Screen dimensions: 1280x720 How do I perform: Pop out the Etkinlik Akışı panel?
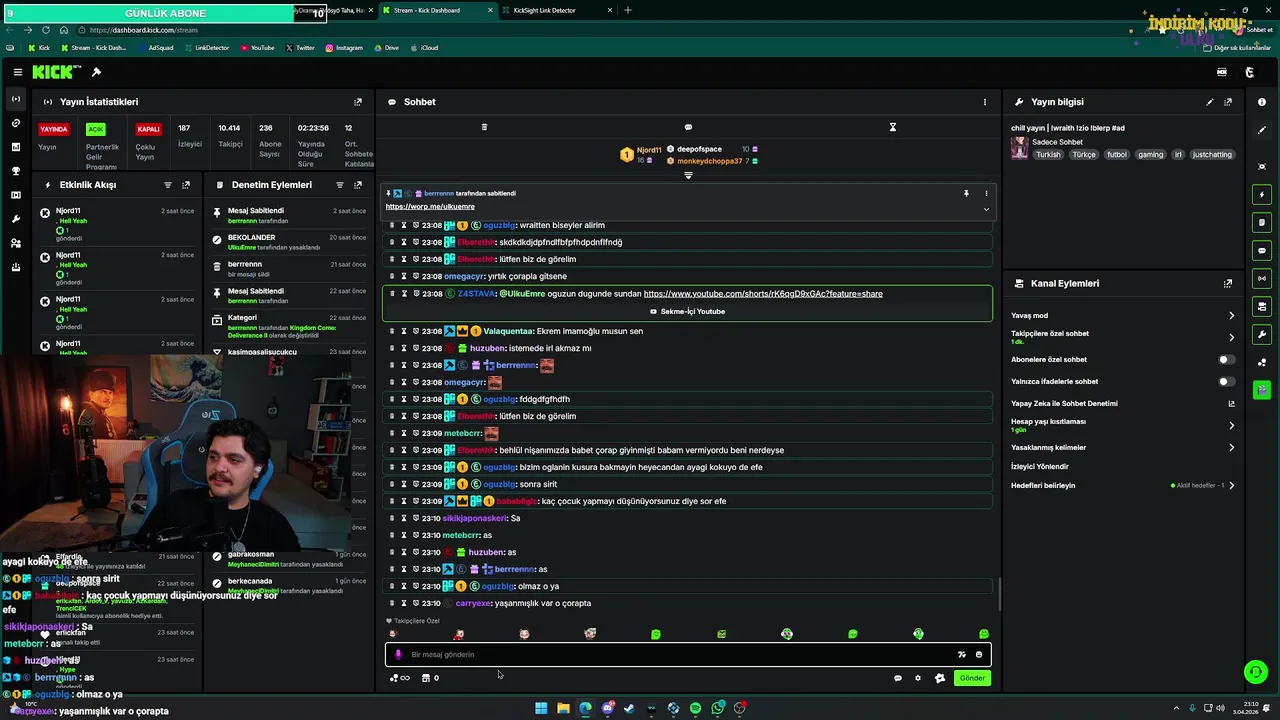pos(186,185)
